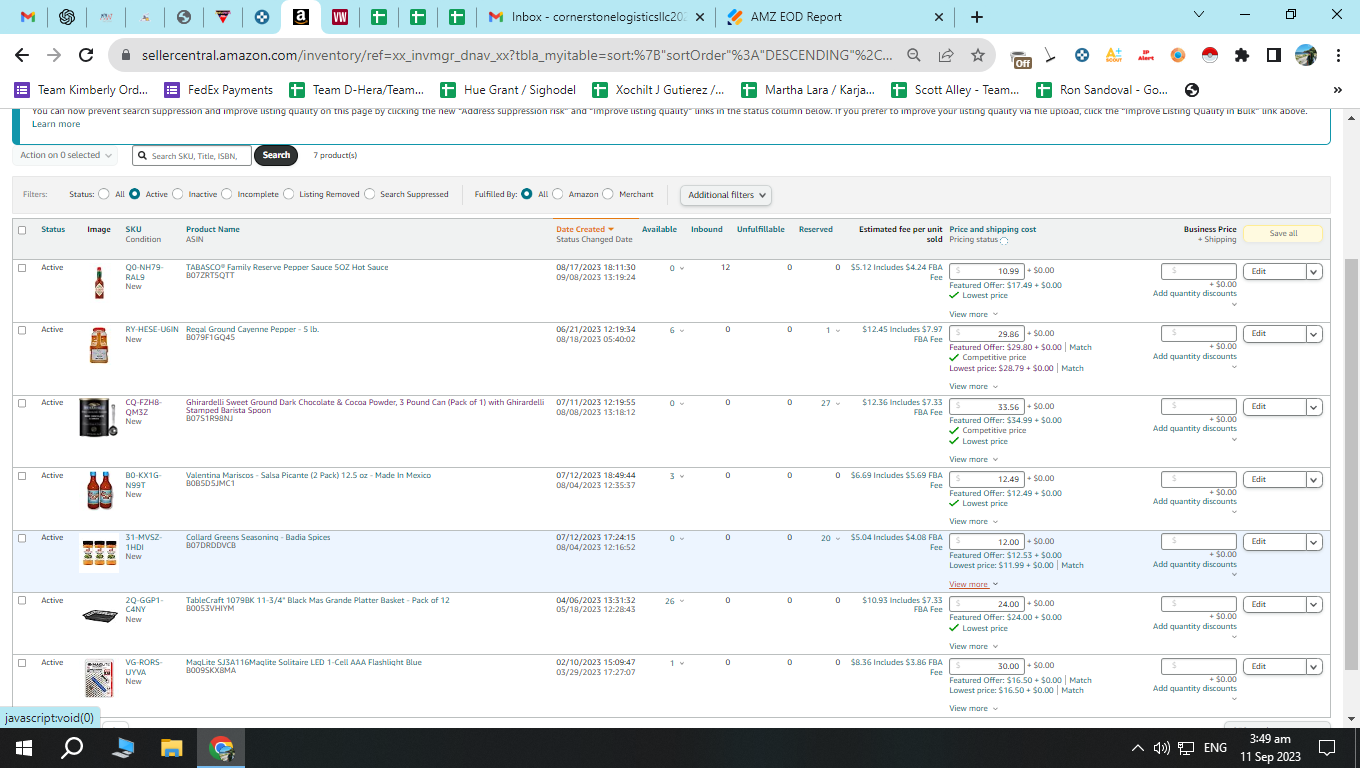Open the Action on 0 selected dropdown

click(67, 155)
